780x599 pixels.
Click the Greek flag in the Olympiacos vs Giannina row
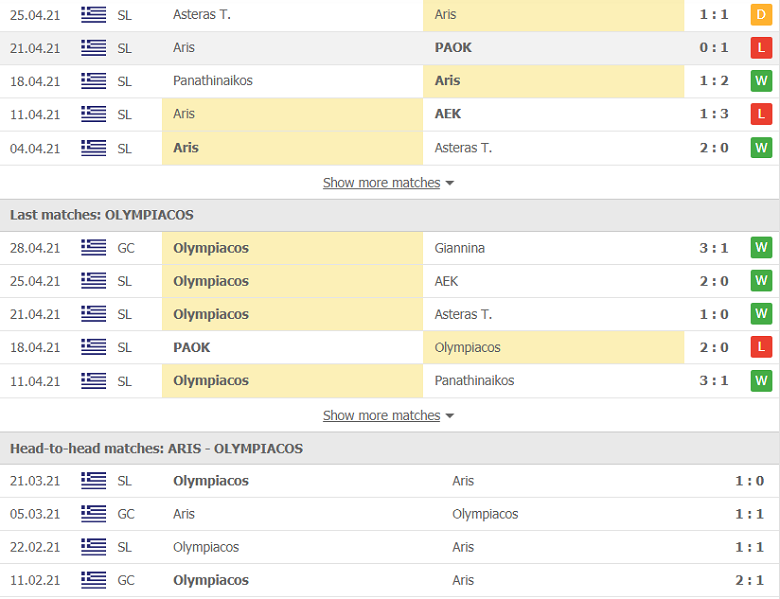pyautogui.click(x=94, y=248)
